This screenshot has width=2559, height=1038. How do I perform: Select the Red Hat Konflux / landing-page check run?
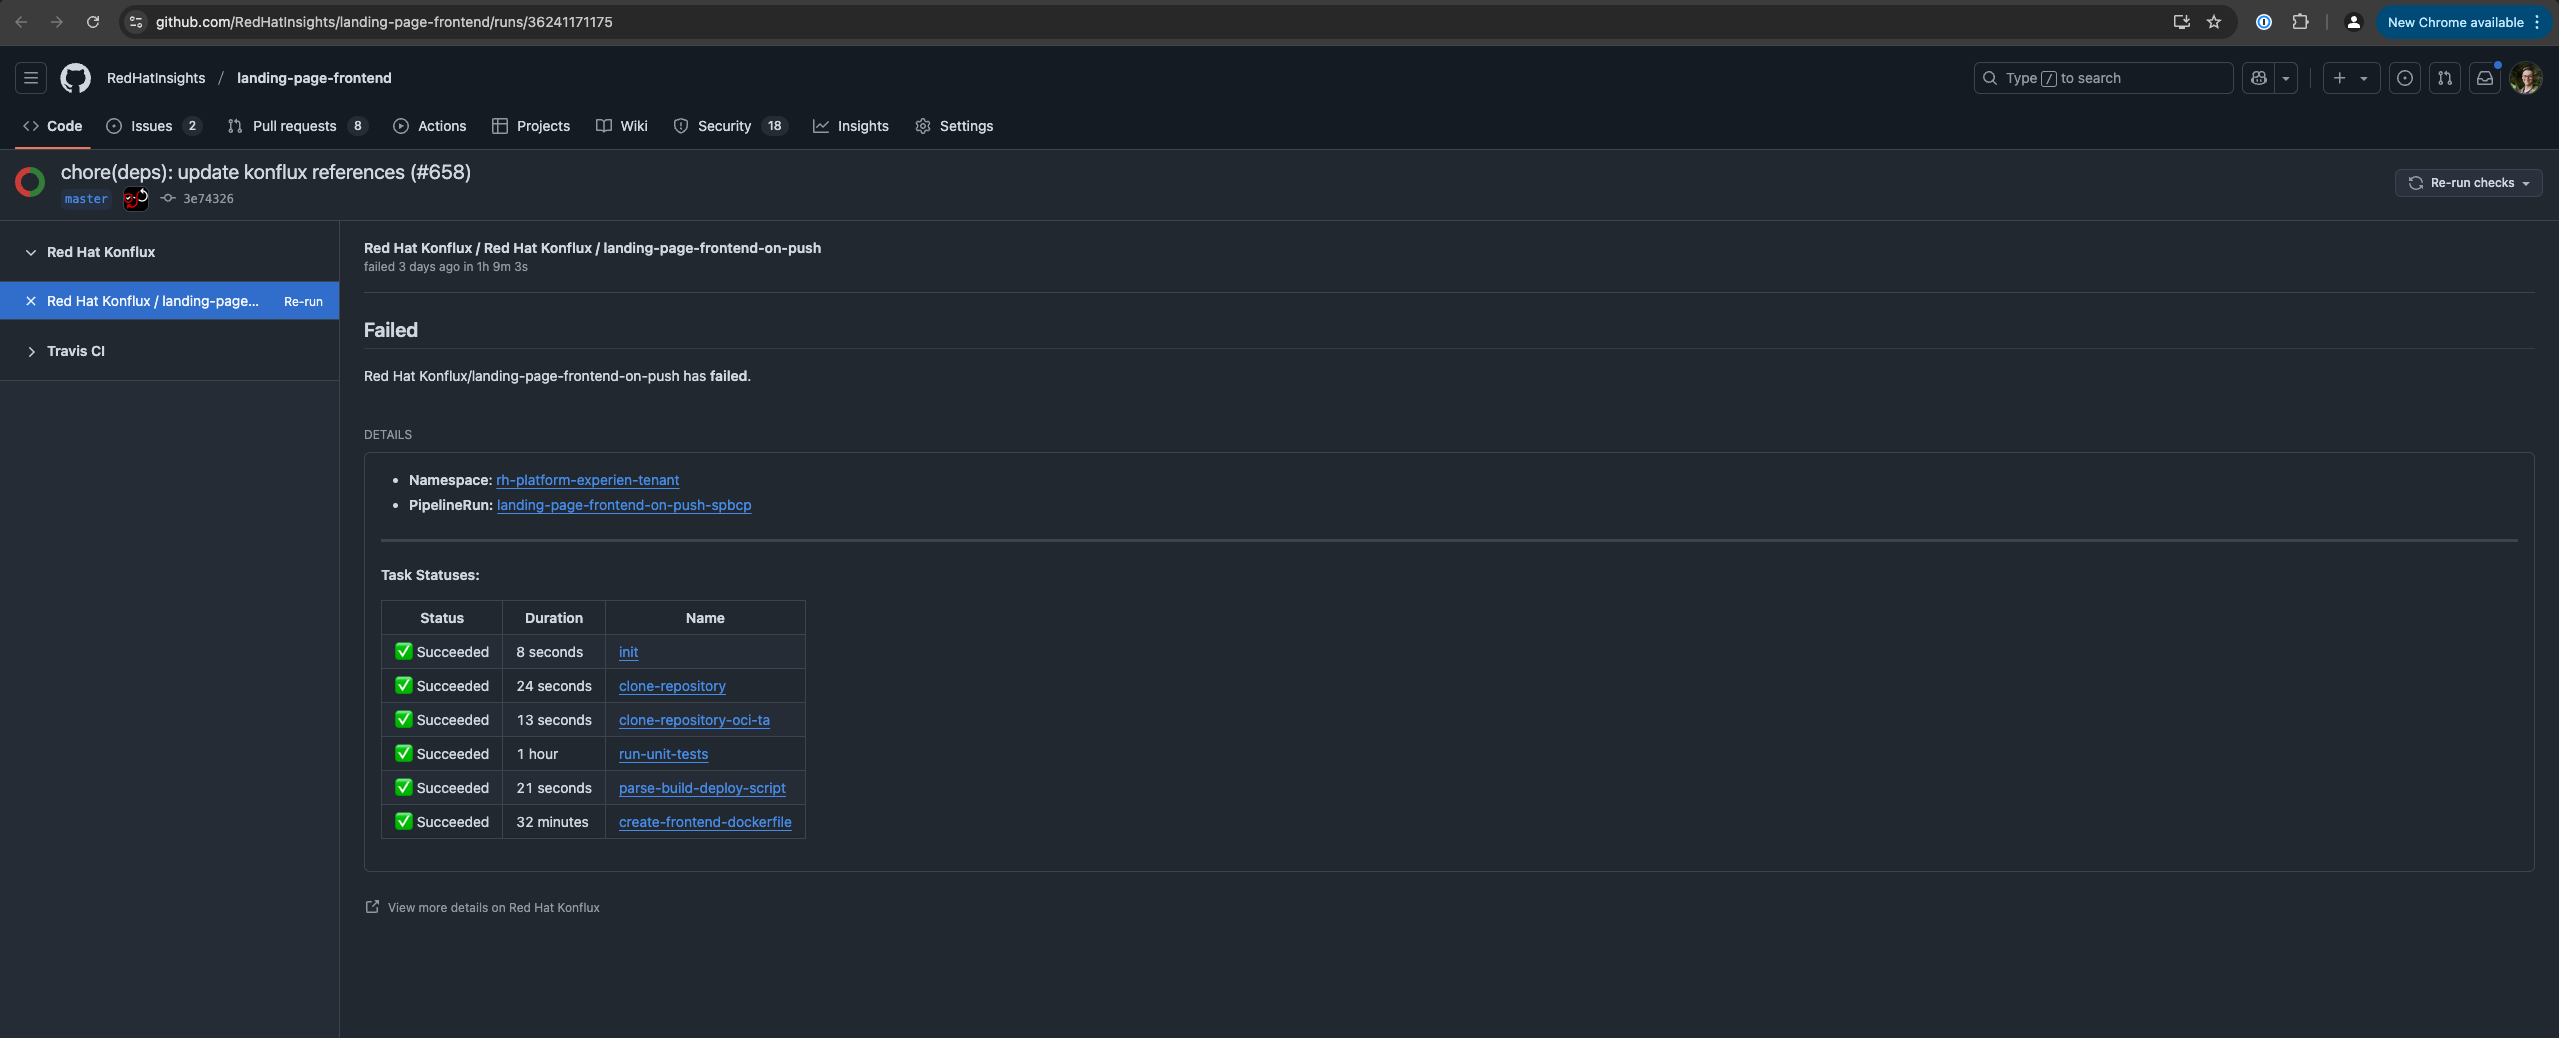153,301
